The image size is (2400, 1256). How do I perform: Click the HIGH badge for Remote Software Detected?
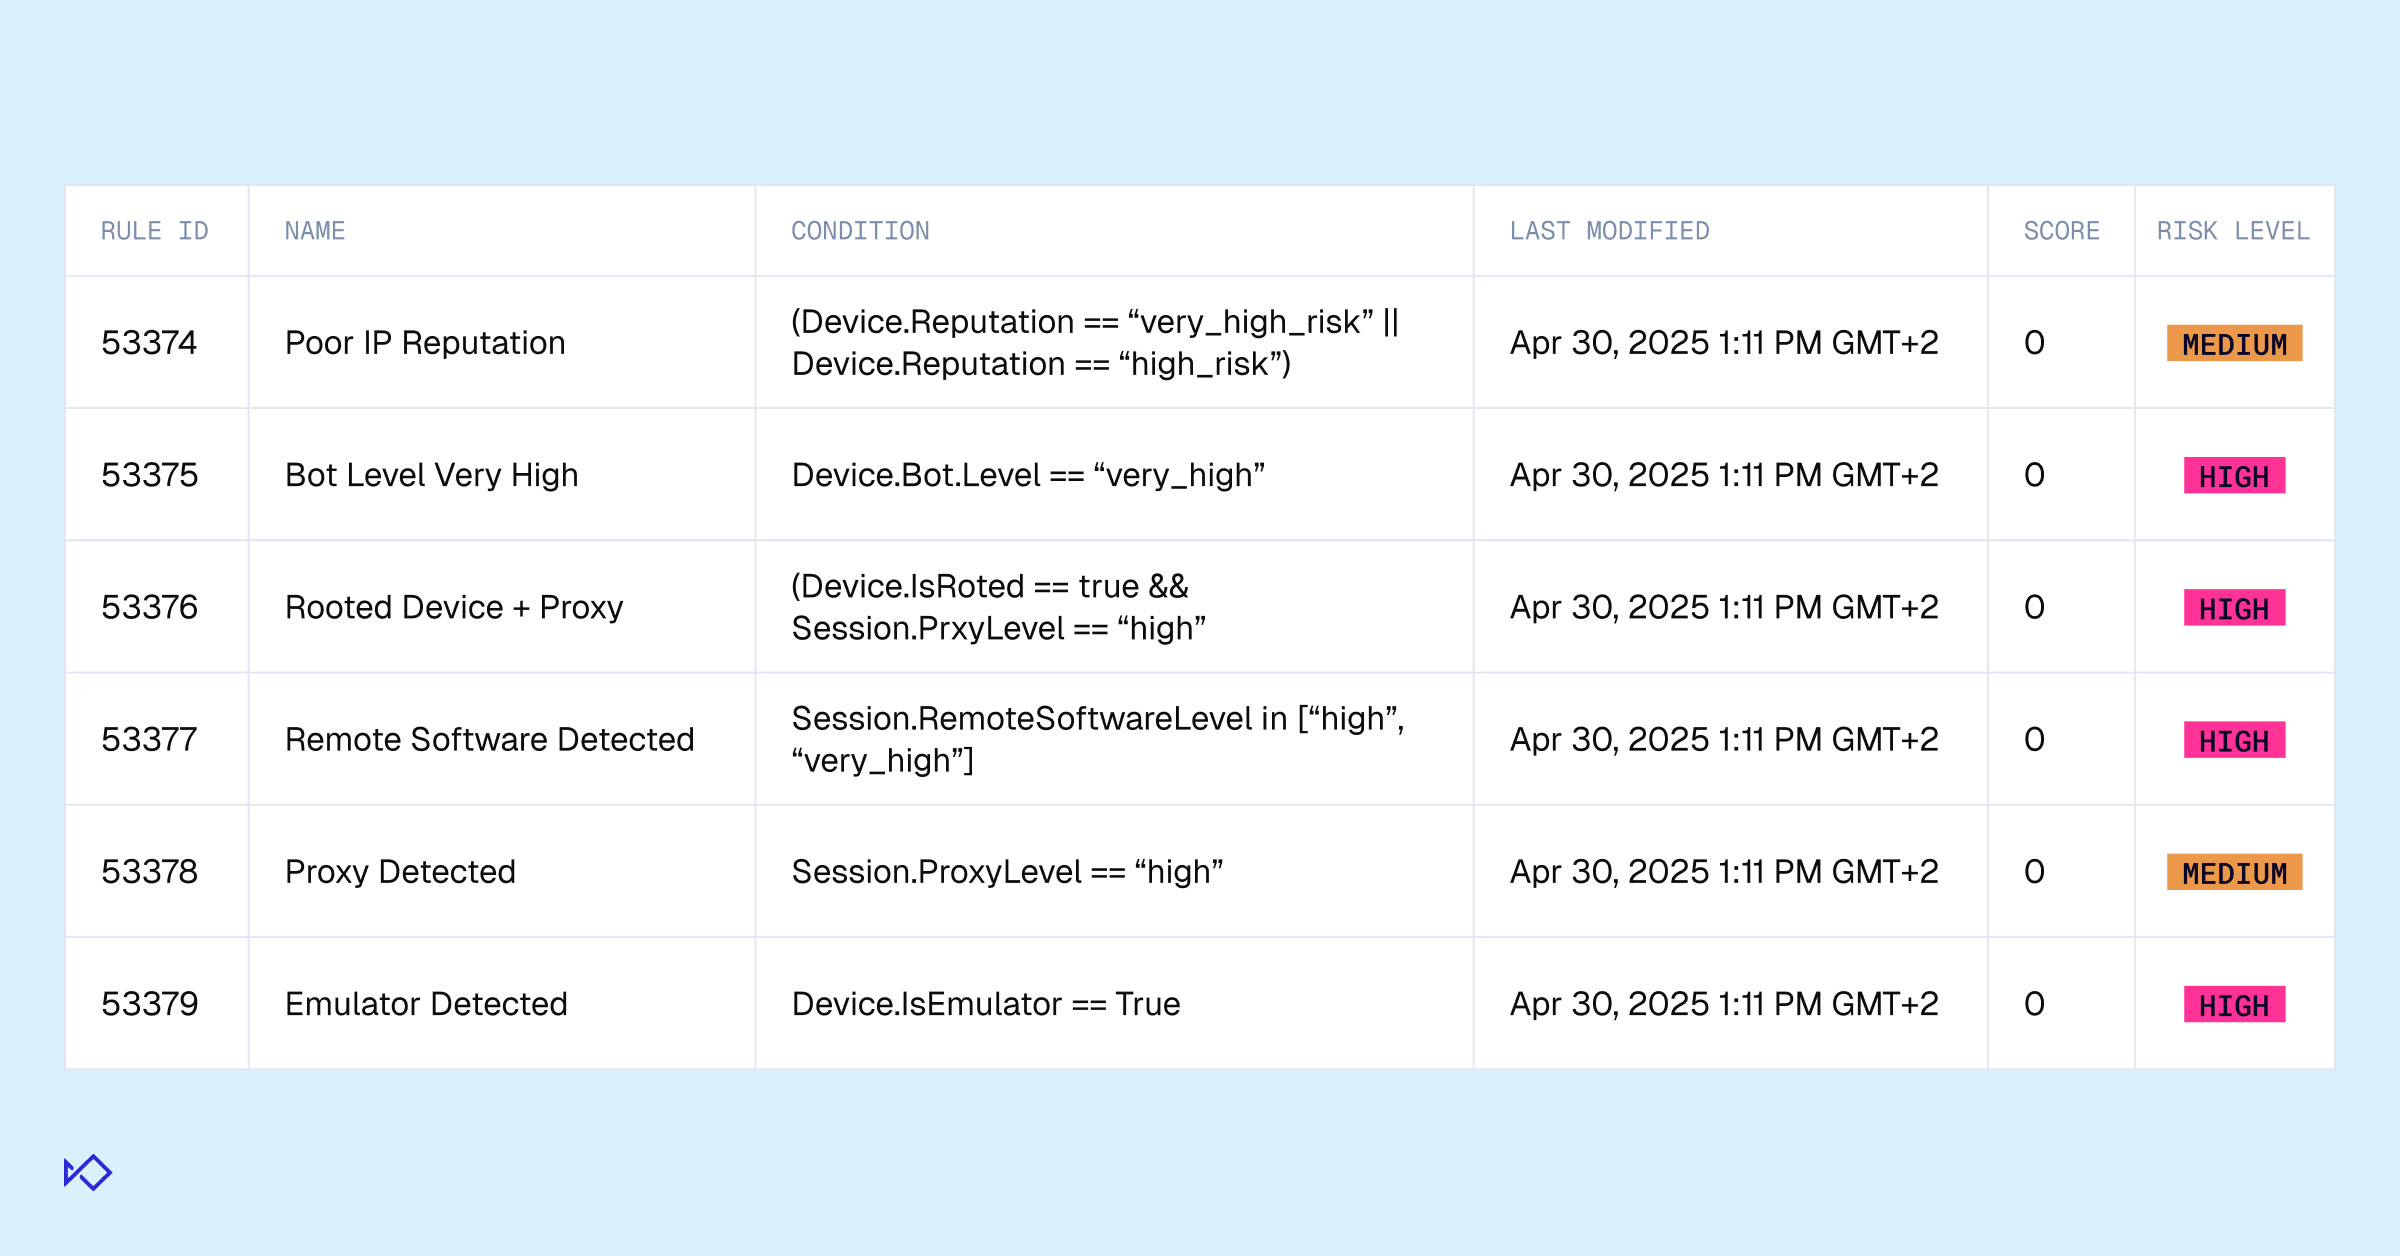2234,741
